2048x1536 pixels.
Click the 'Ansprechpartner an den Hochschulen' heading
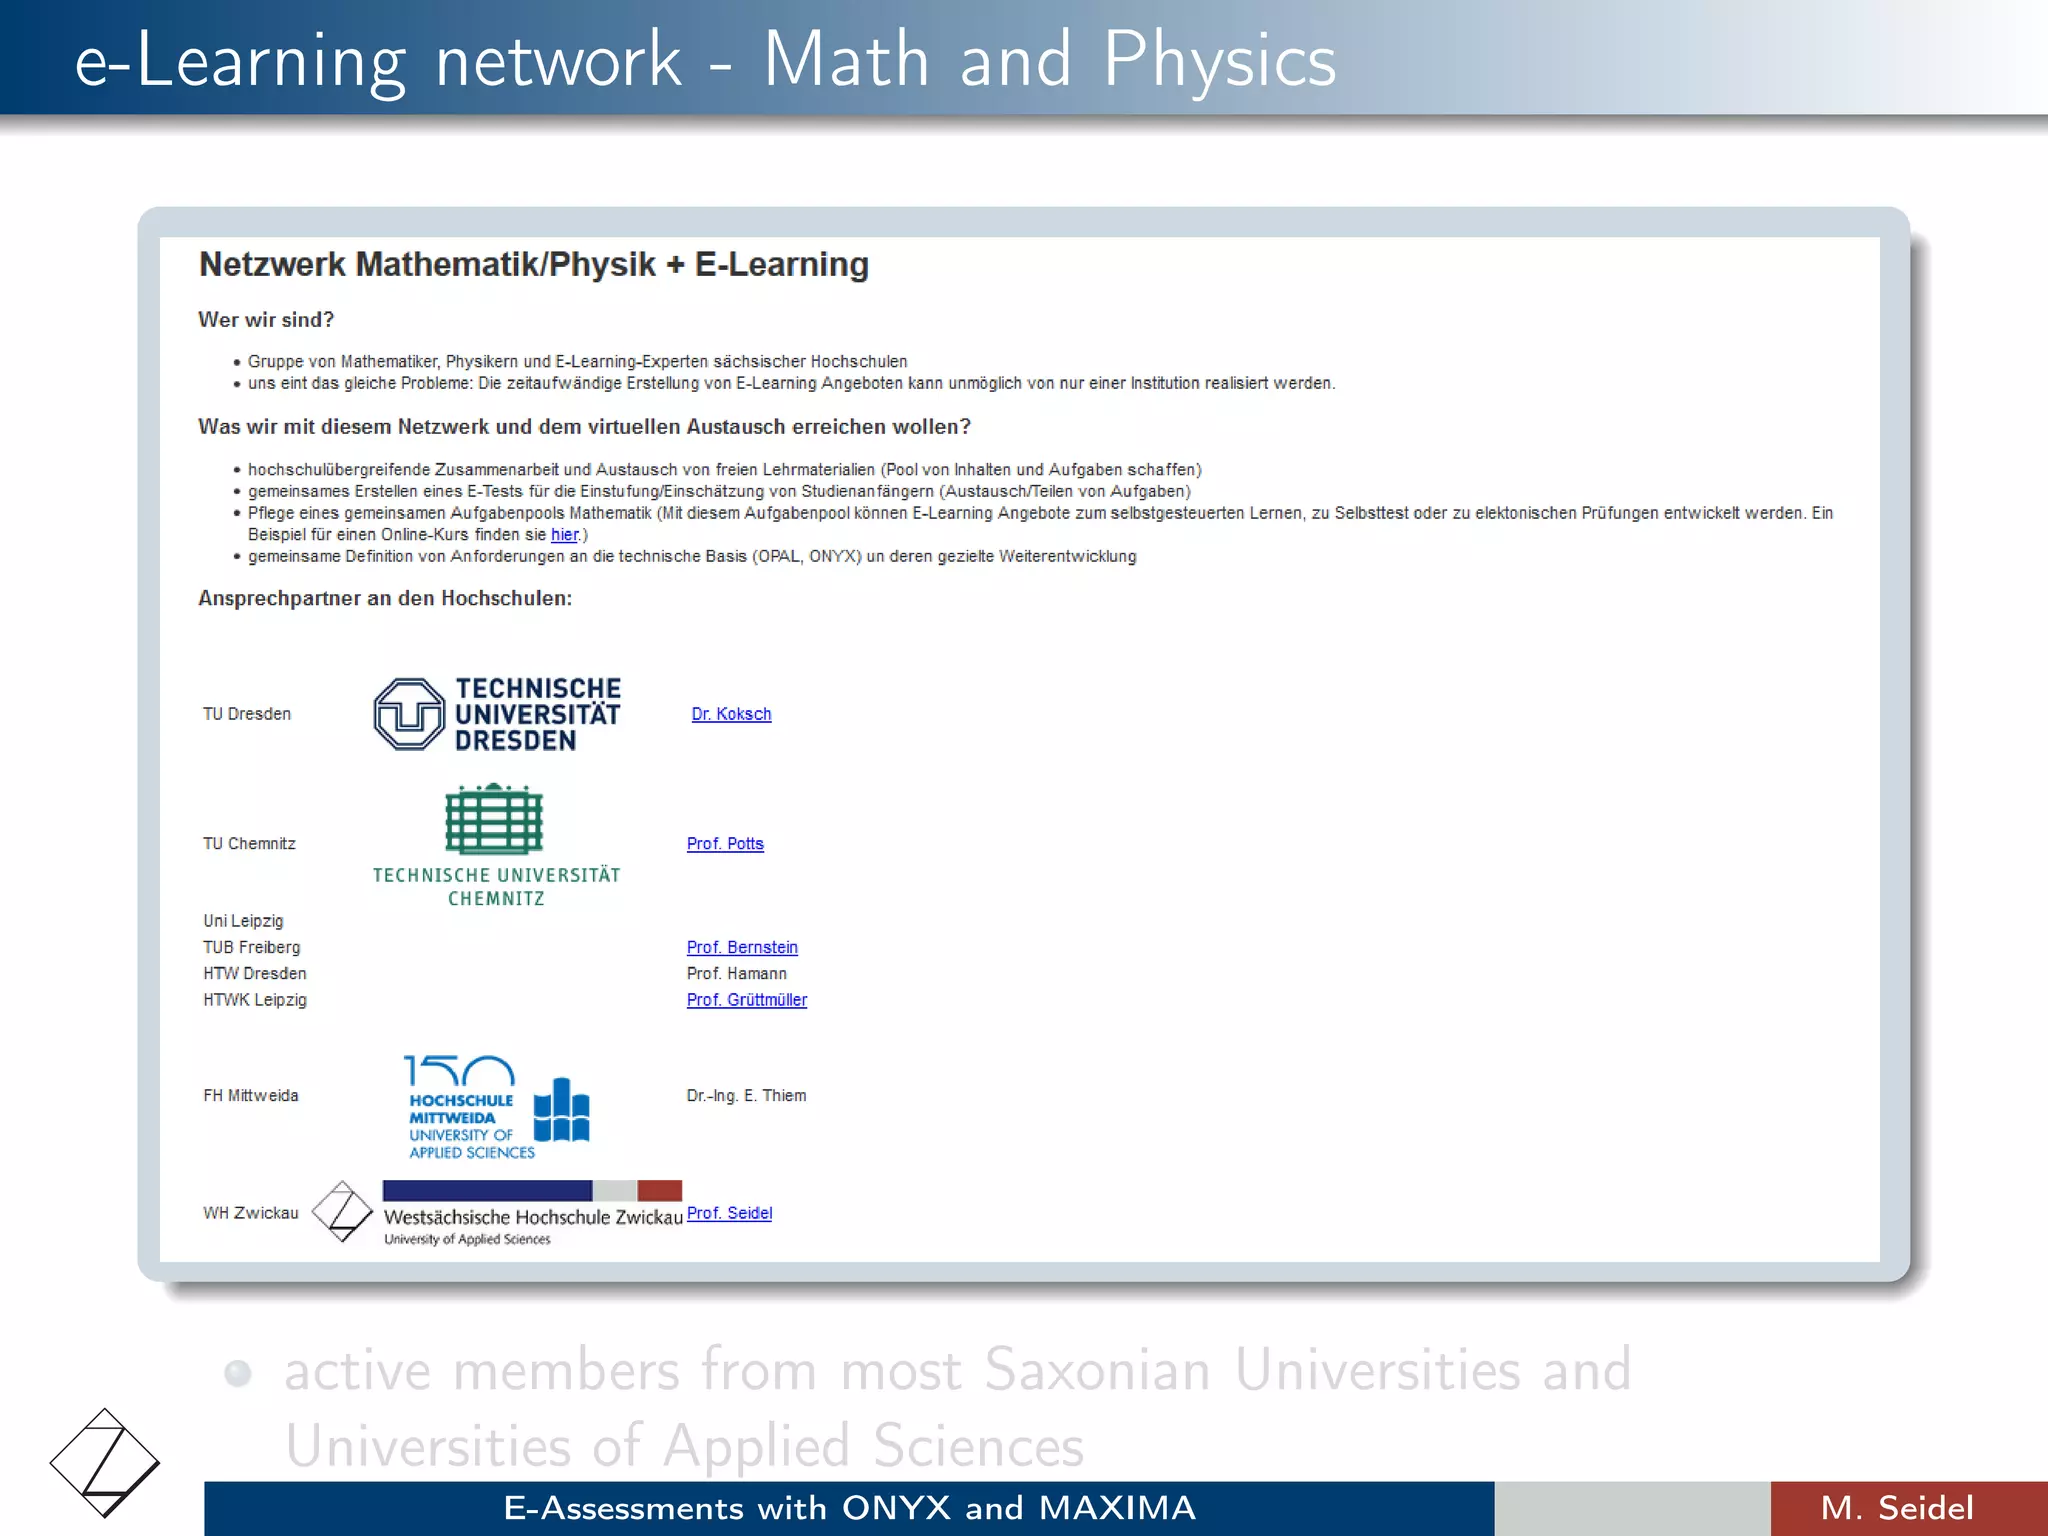[x=385, y=598]
